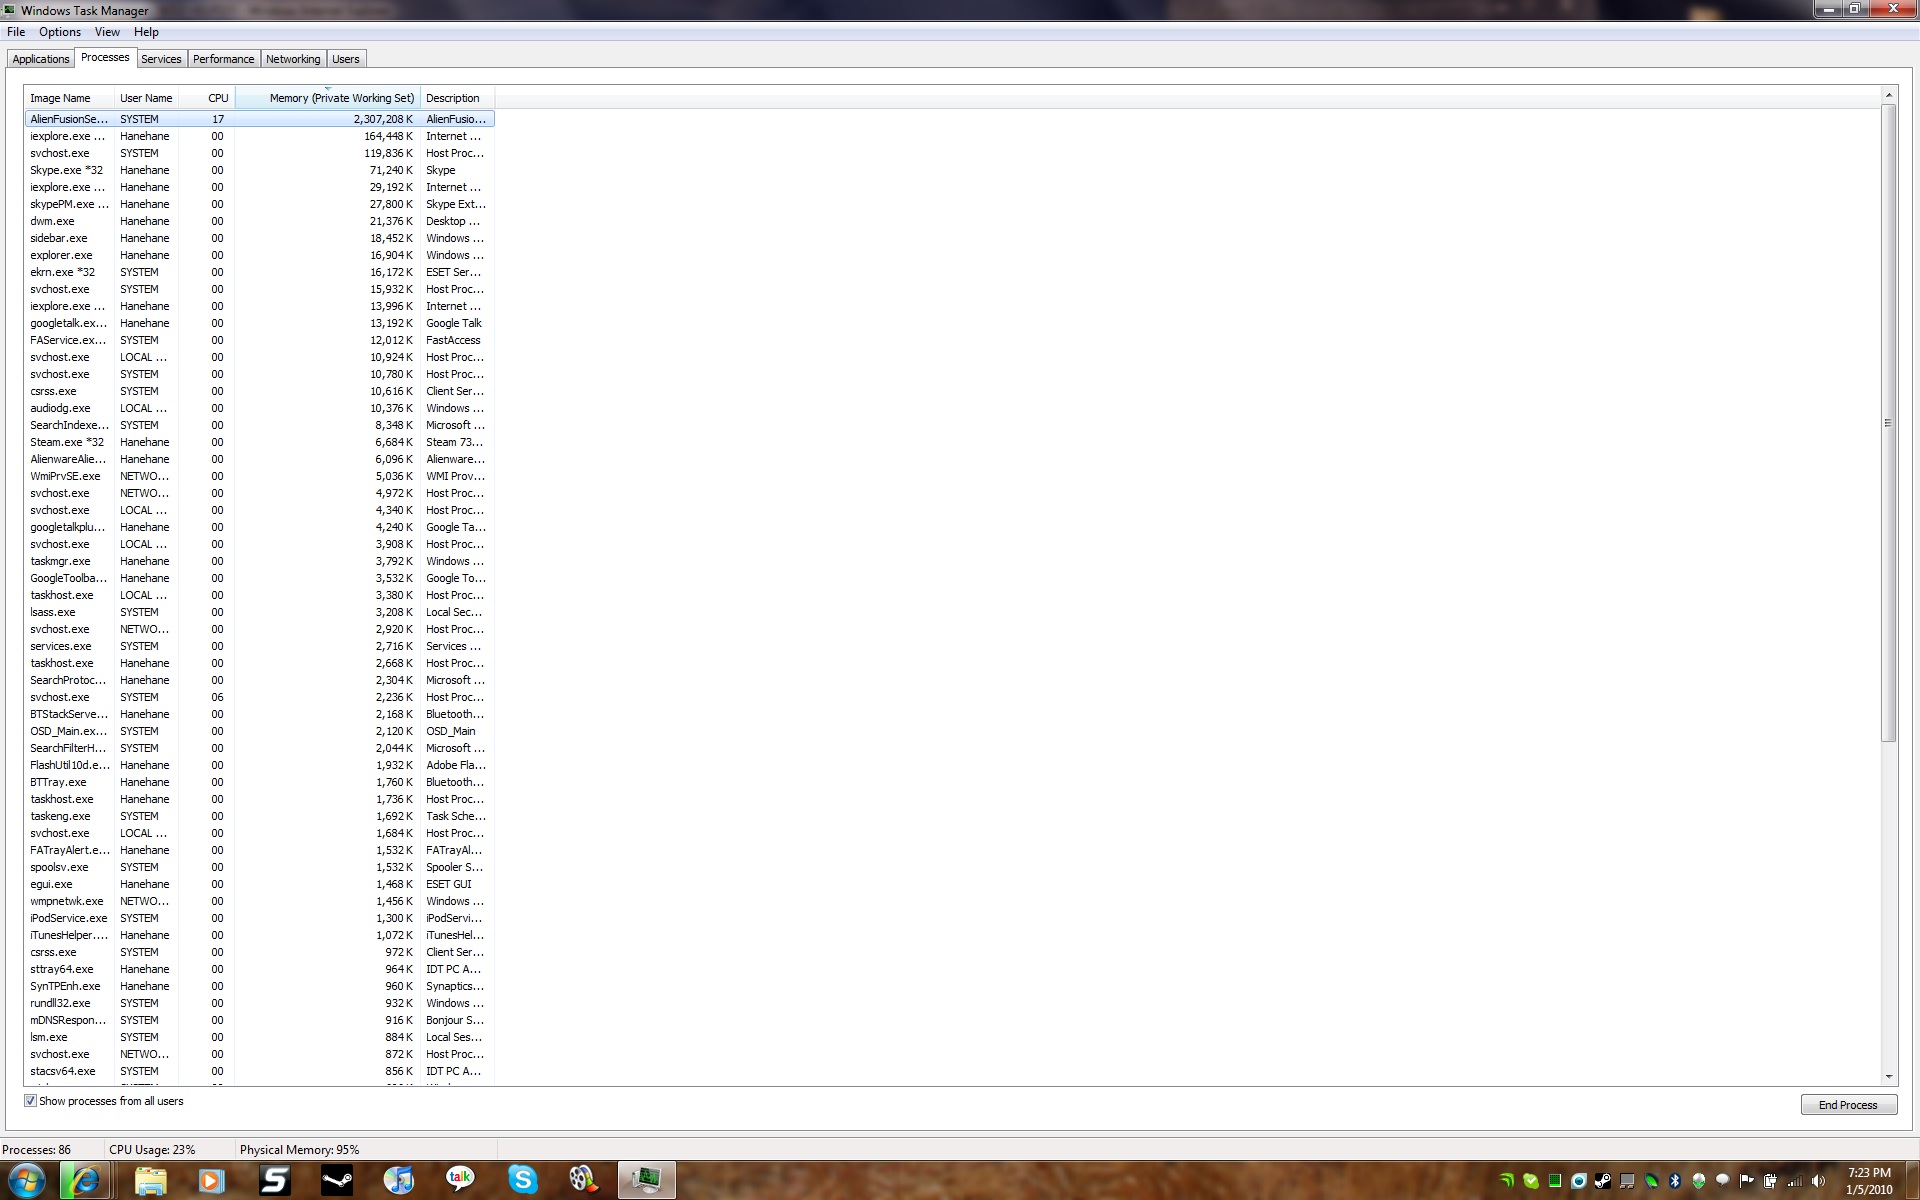
Task: Click the green Skype status tray icon
Action: click(1531, 1181)
